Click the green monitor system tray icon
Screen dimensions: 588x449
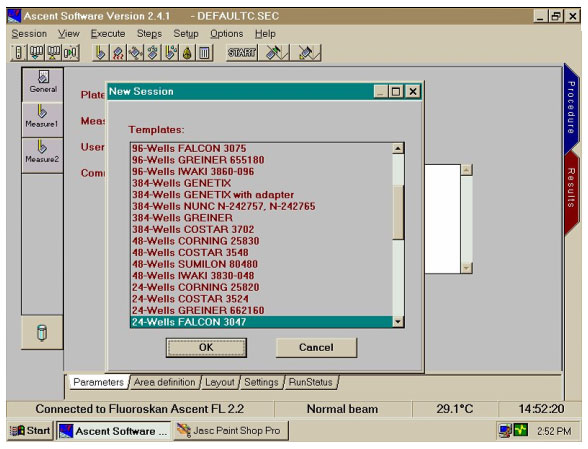tap(520, 430)
